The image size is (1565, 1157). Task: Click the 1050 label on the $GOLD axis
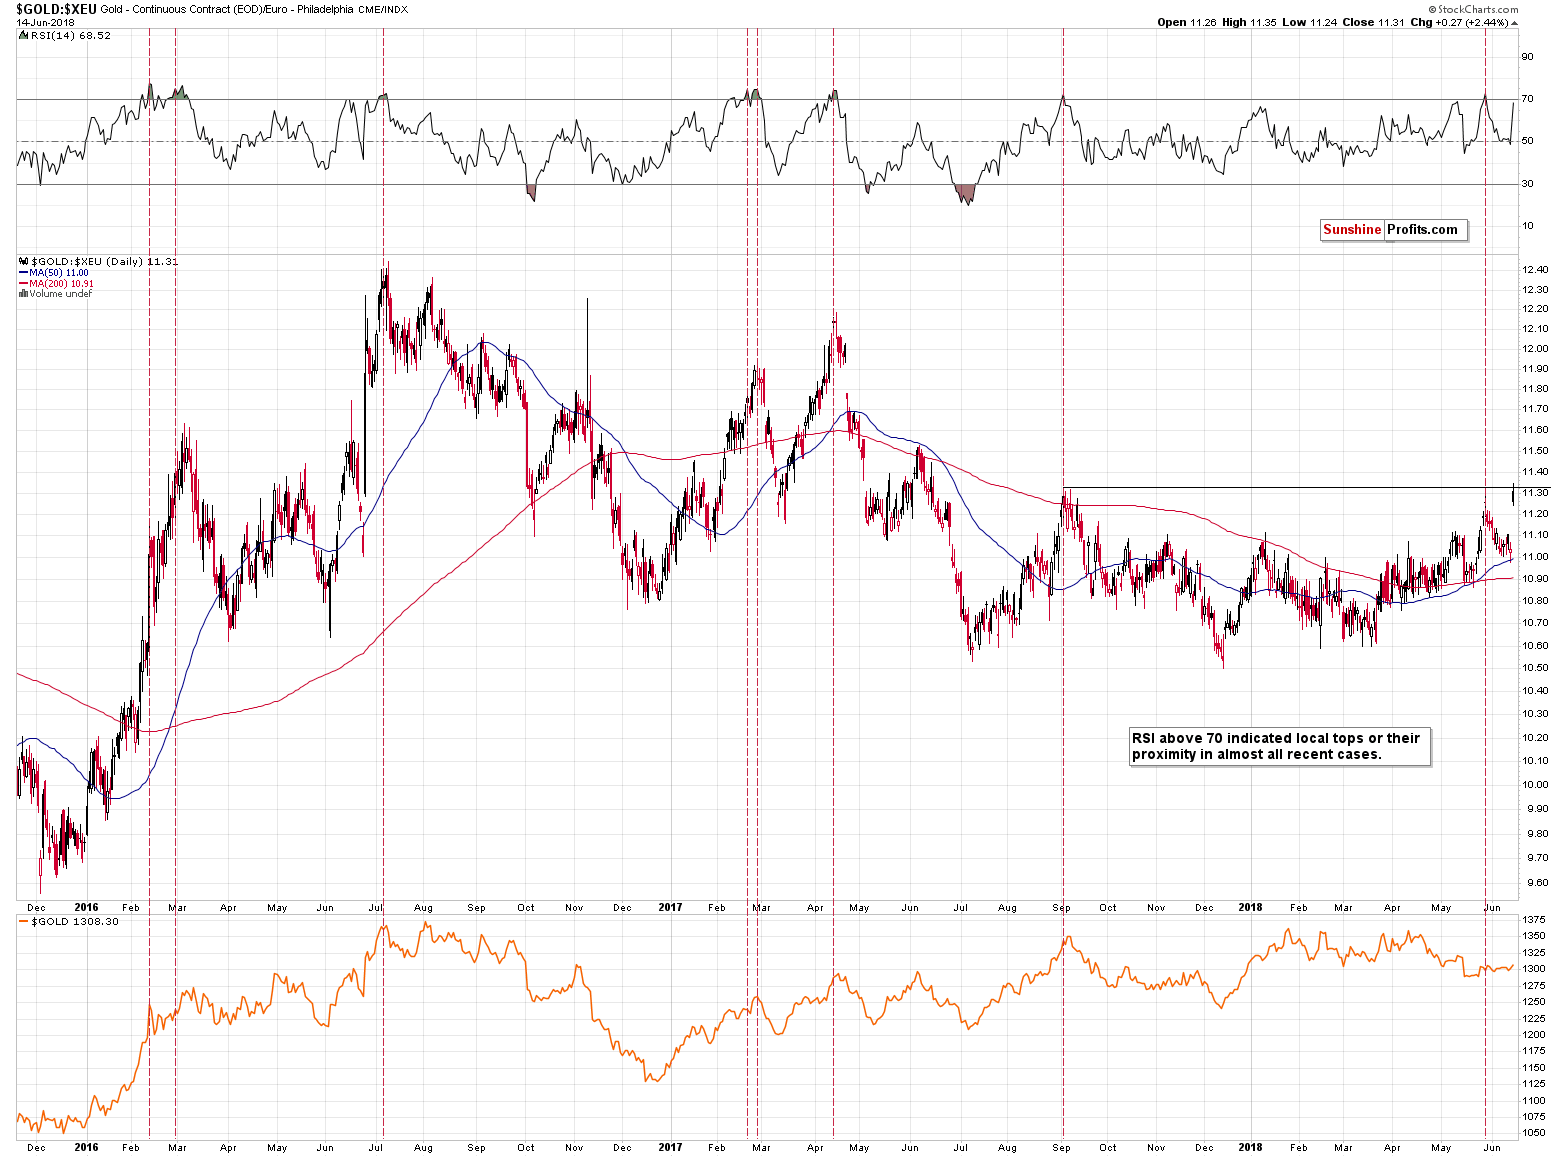click(x=1532, y=1134)
